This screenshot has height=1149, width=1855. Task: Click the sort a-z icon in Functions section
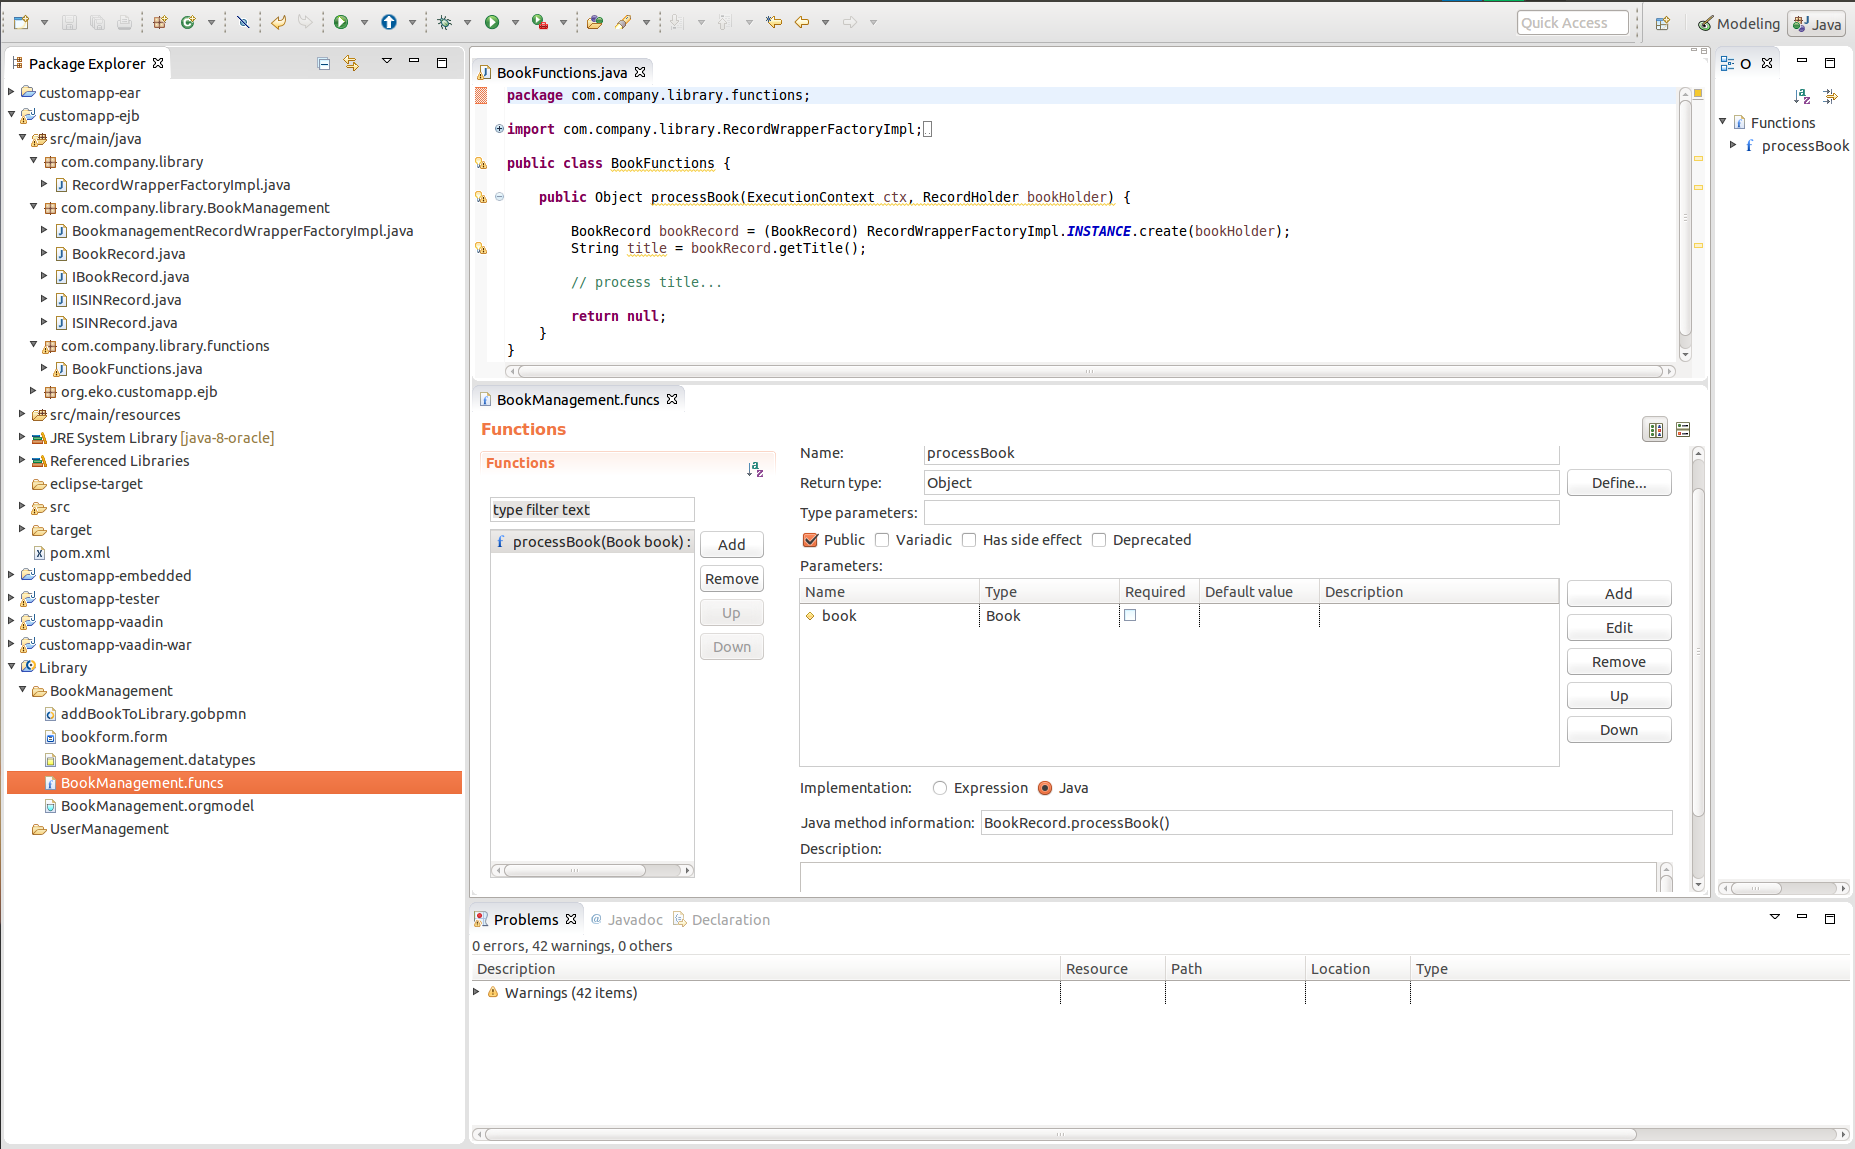755,469
